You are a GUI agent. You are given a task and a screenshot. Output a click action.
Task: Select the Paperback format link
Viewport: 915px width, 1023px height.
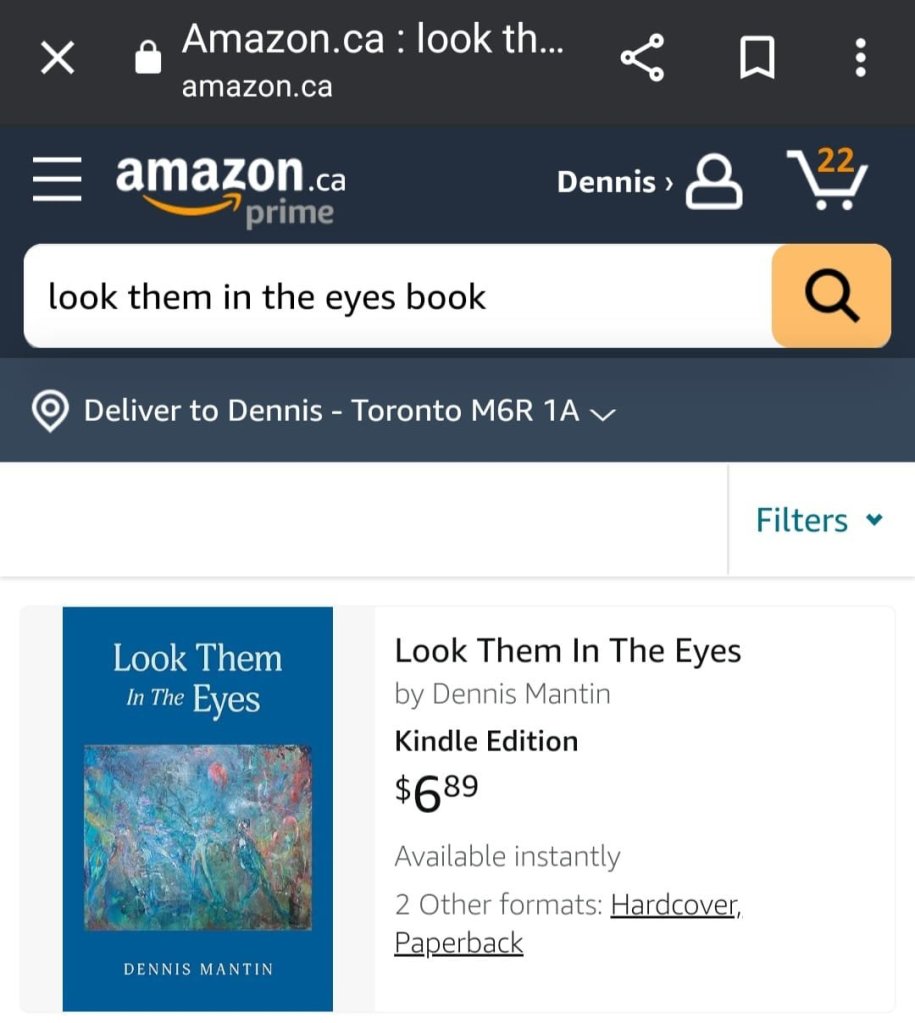point(459,943)
